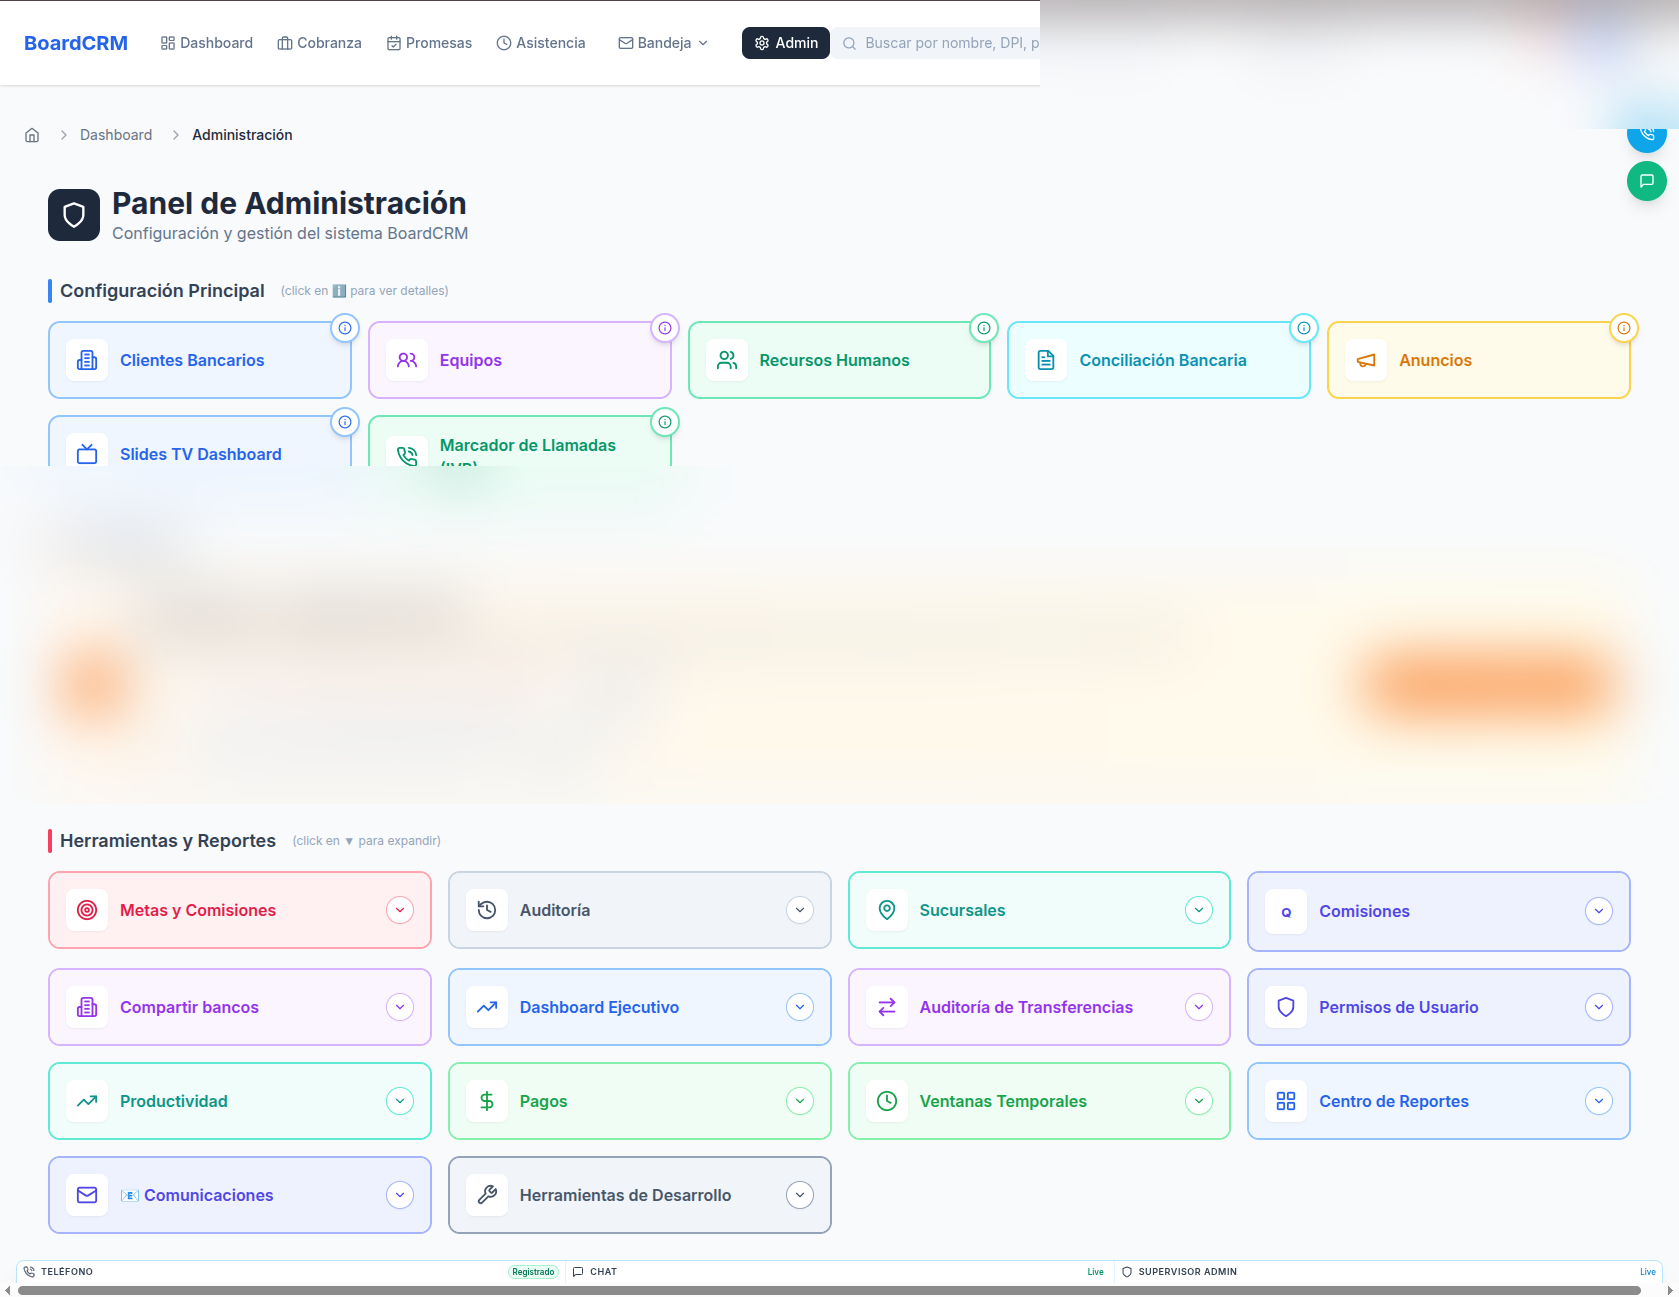Go to Dashboard in top navigation
The width and height of the screenshot is (1679, 1297).
pyautogui.click(x=207, y=43)
